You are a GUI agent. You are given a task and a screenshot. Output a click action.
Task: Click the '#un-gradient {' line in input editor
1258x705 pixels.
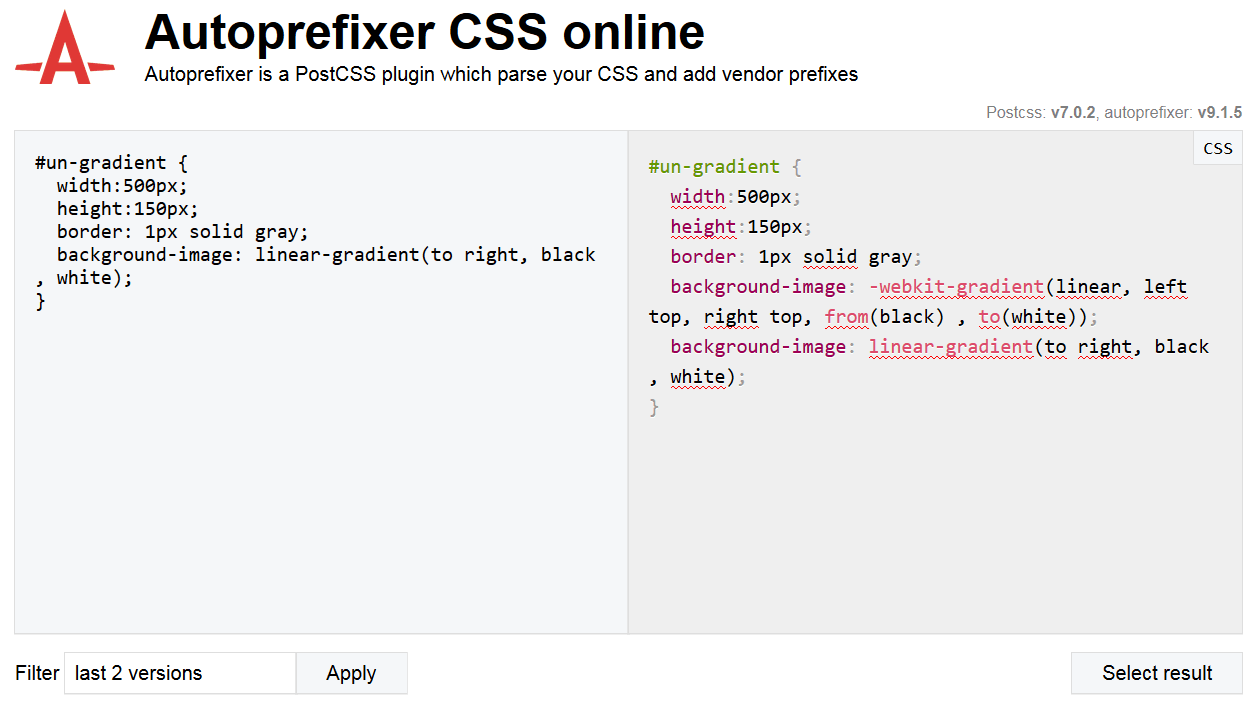pyautogui.click(x=111, y=162)
